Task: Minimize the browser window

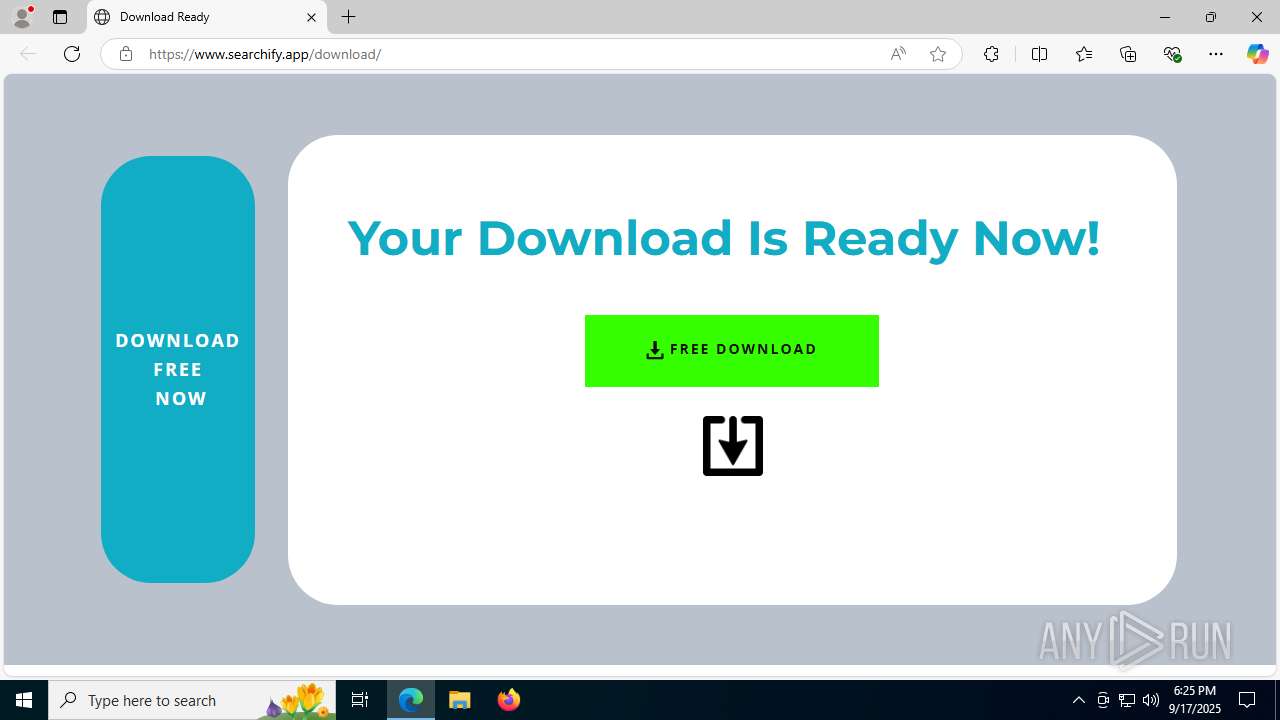Action: tap(1164, 17)
